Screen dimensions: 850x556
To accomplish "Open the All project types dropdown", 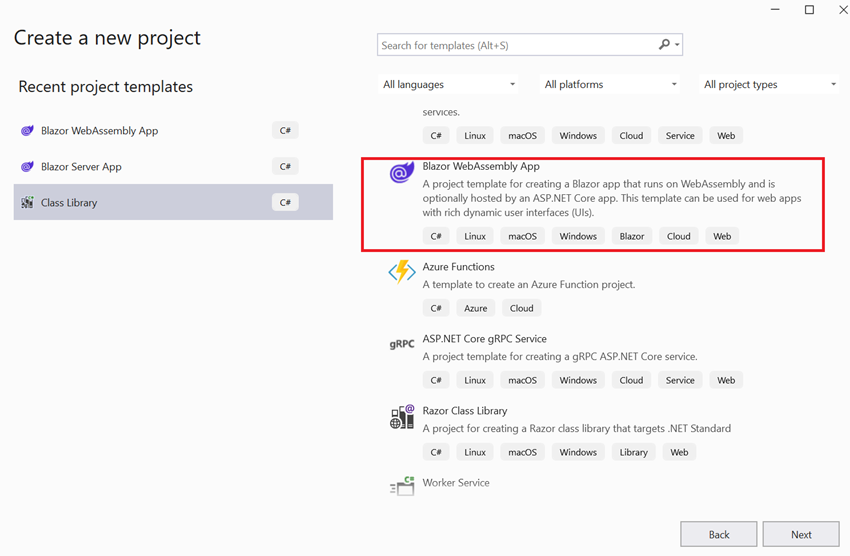I will pos(769,85).
